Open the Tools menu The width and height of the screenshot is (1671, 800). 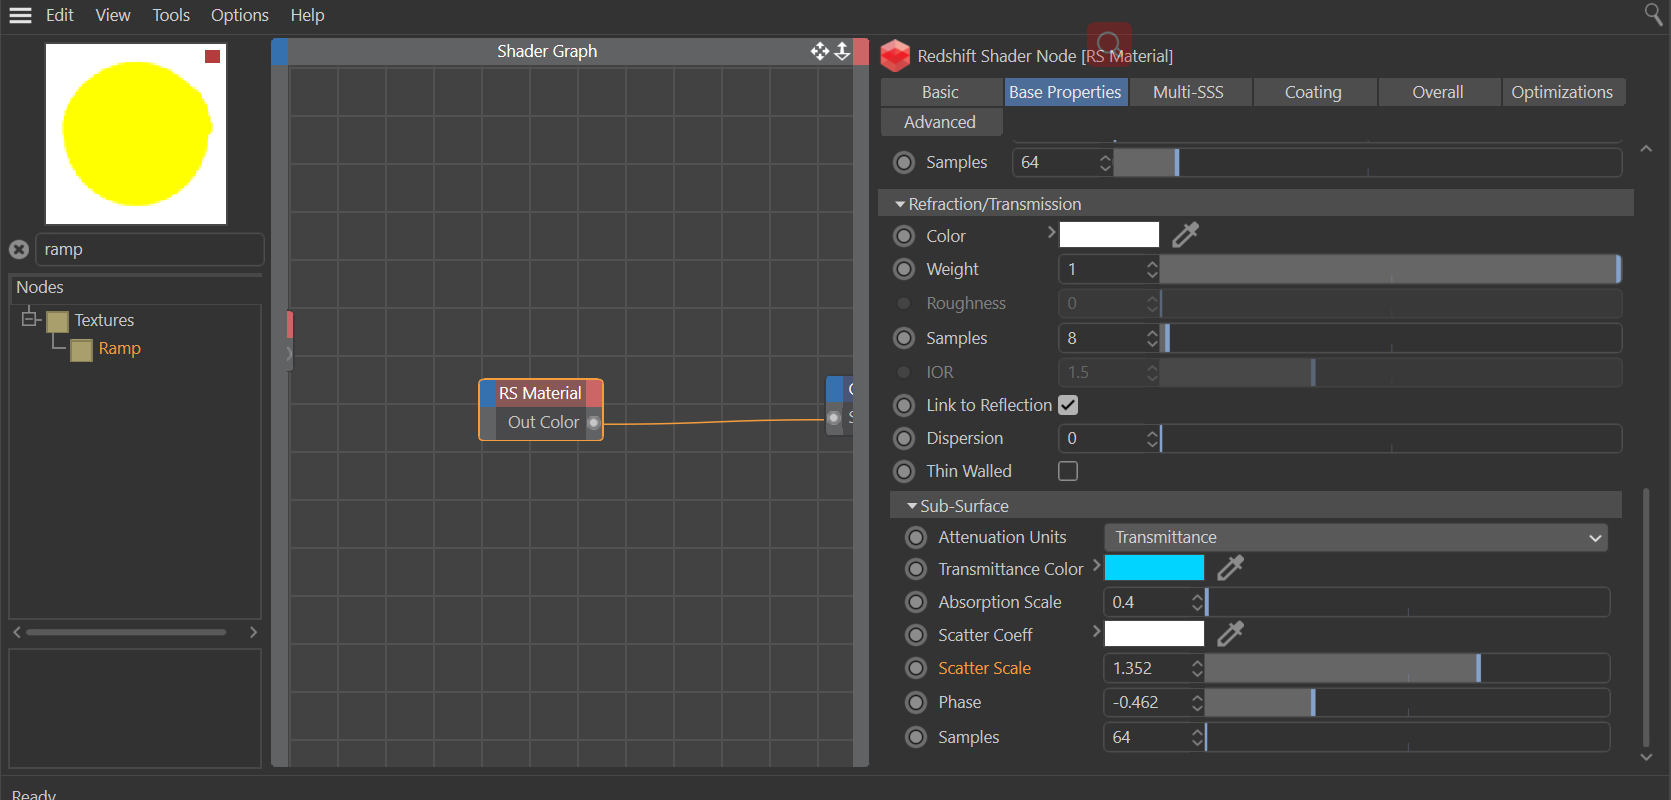tap(171, 15)
